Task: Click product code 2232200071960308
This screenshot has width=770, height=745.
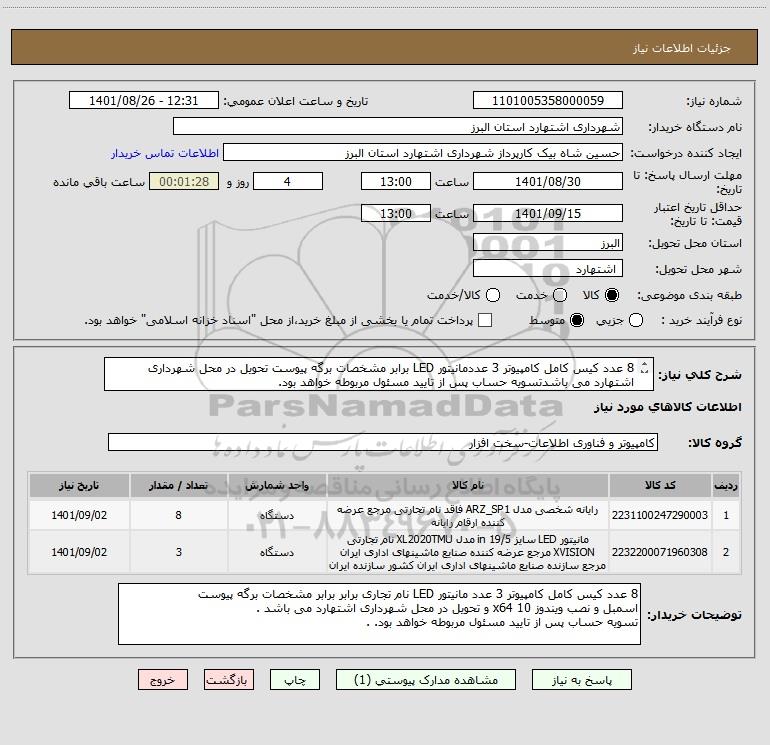Action: [660, 552]
